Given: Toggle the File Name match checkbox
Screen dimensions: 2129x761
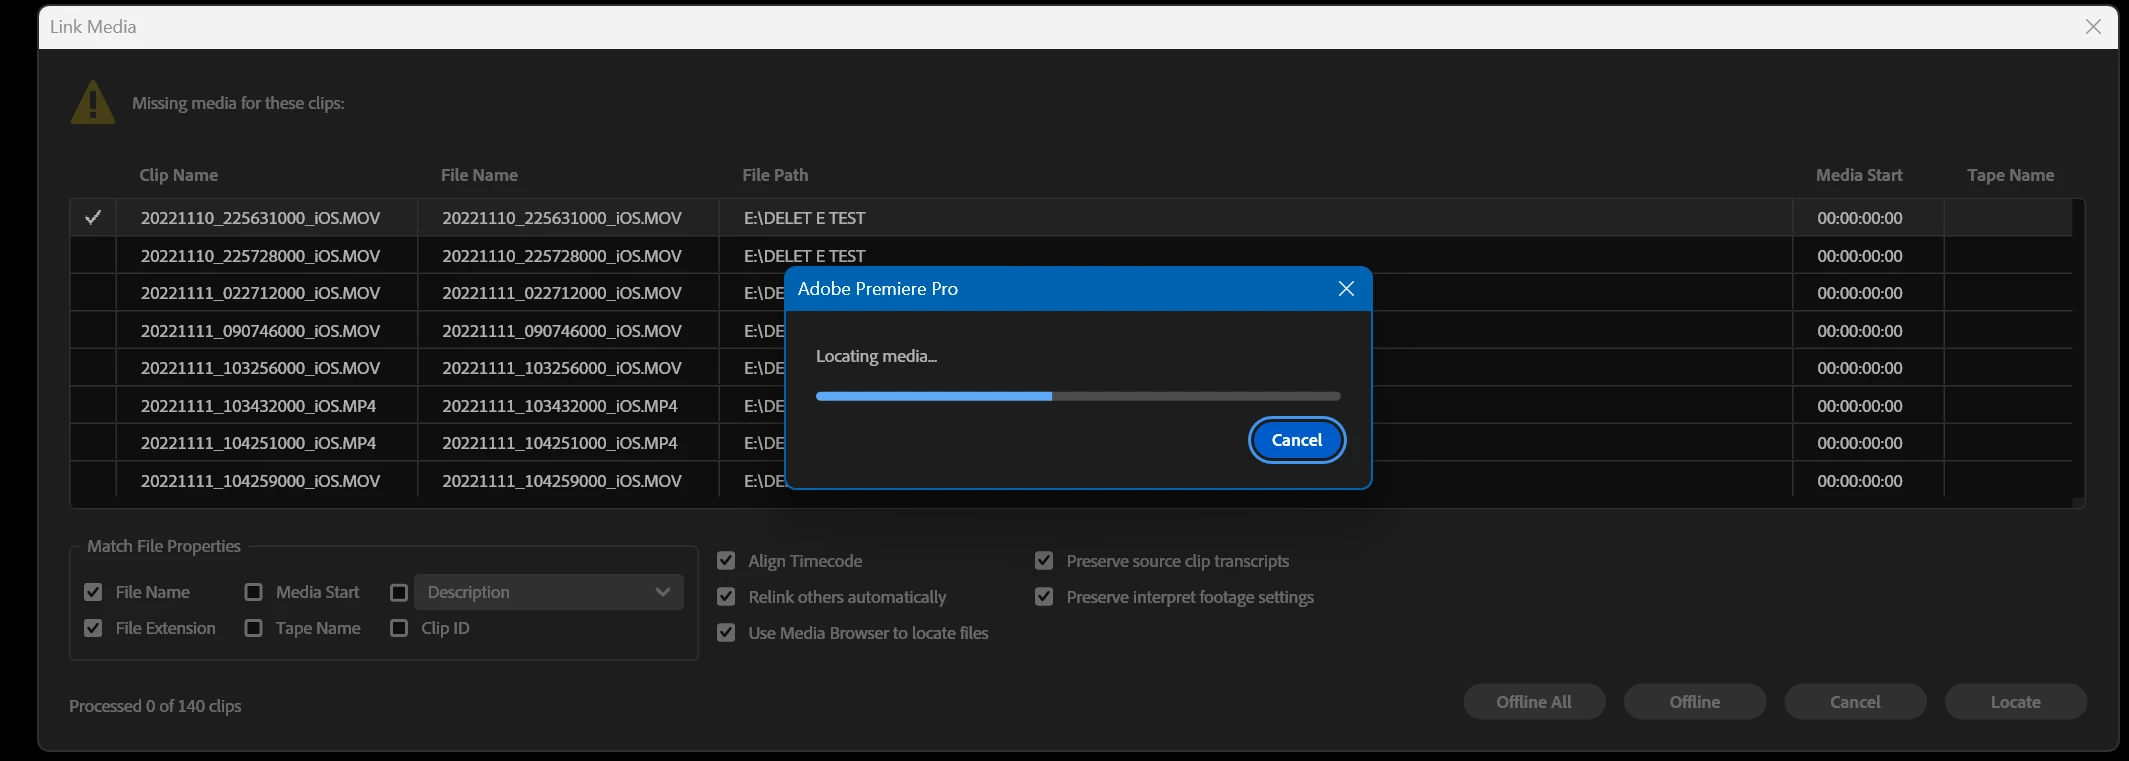Looking at the screenshot, I should [93, 592].
